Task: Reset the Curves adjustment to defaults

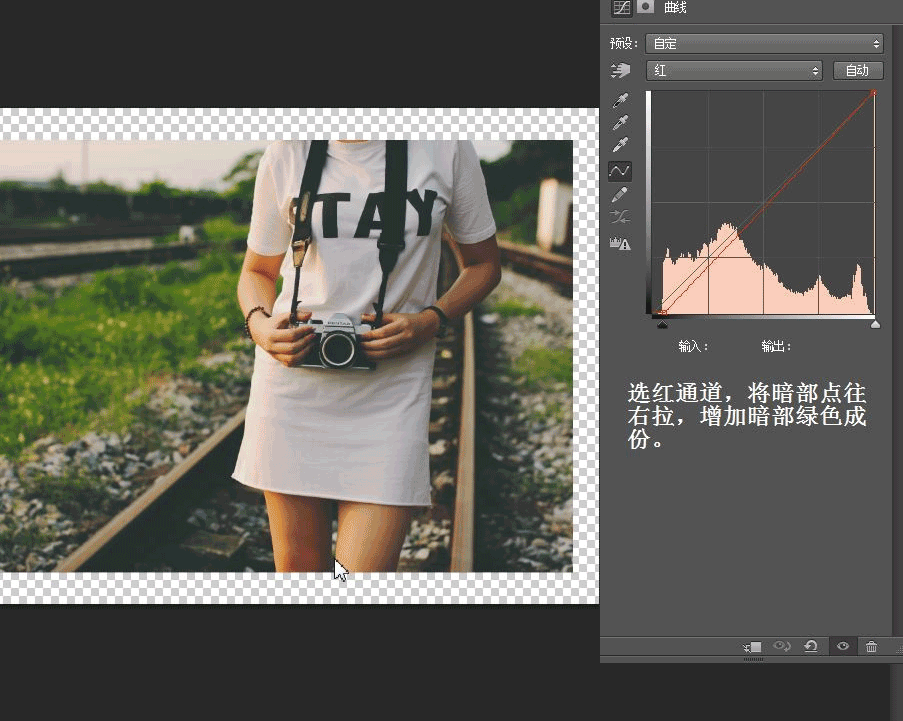Action: [812, 646]
